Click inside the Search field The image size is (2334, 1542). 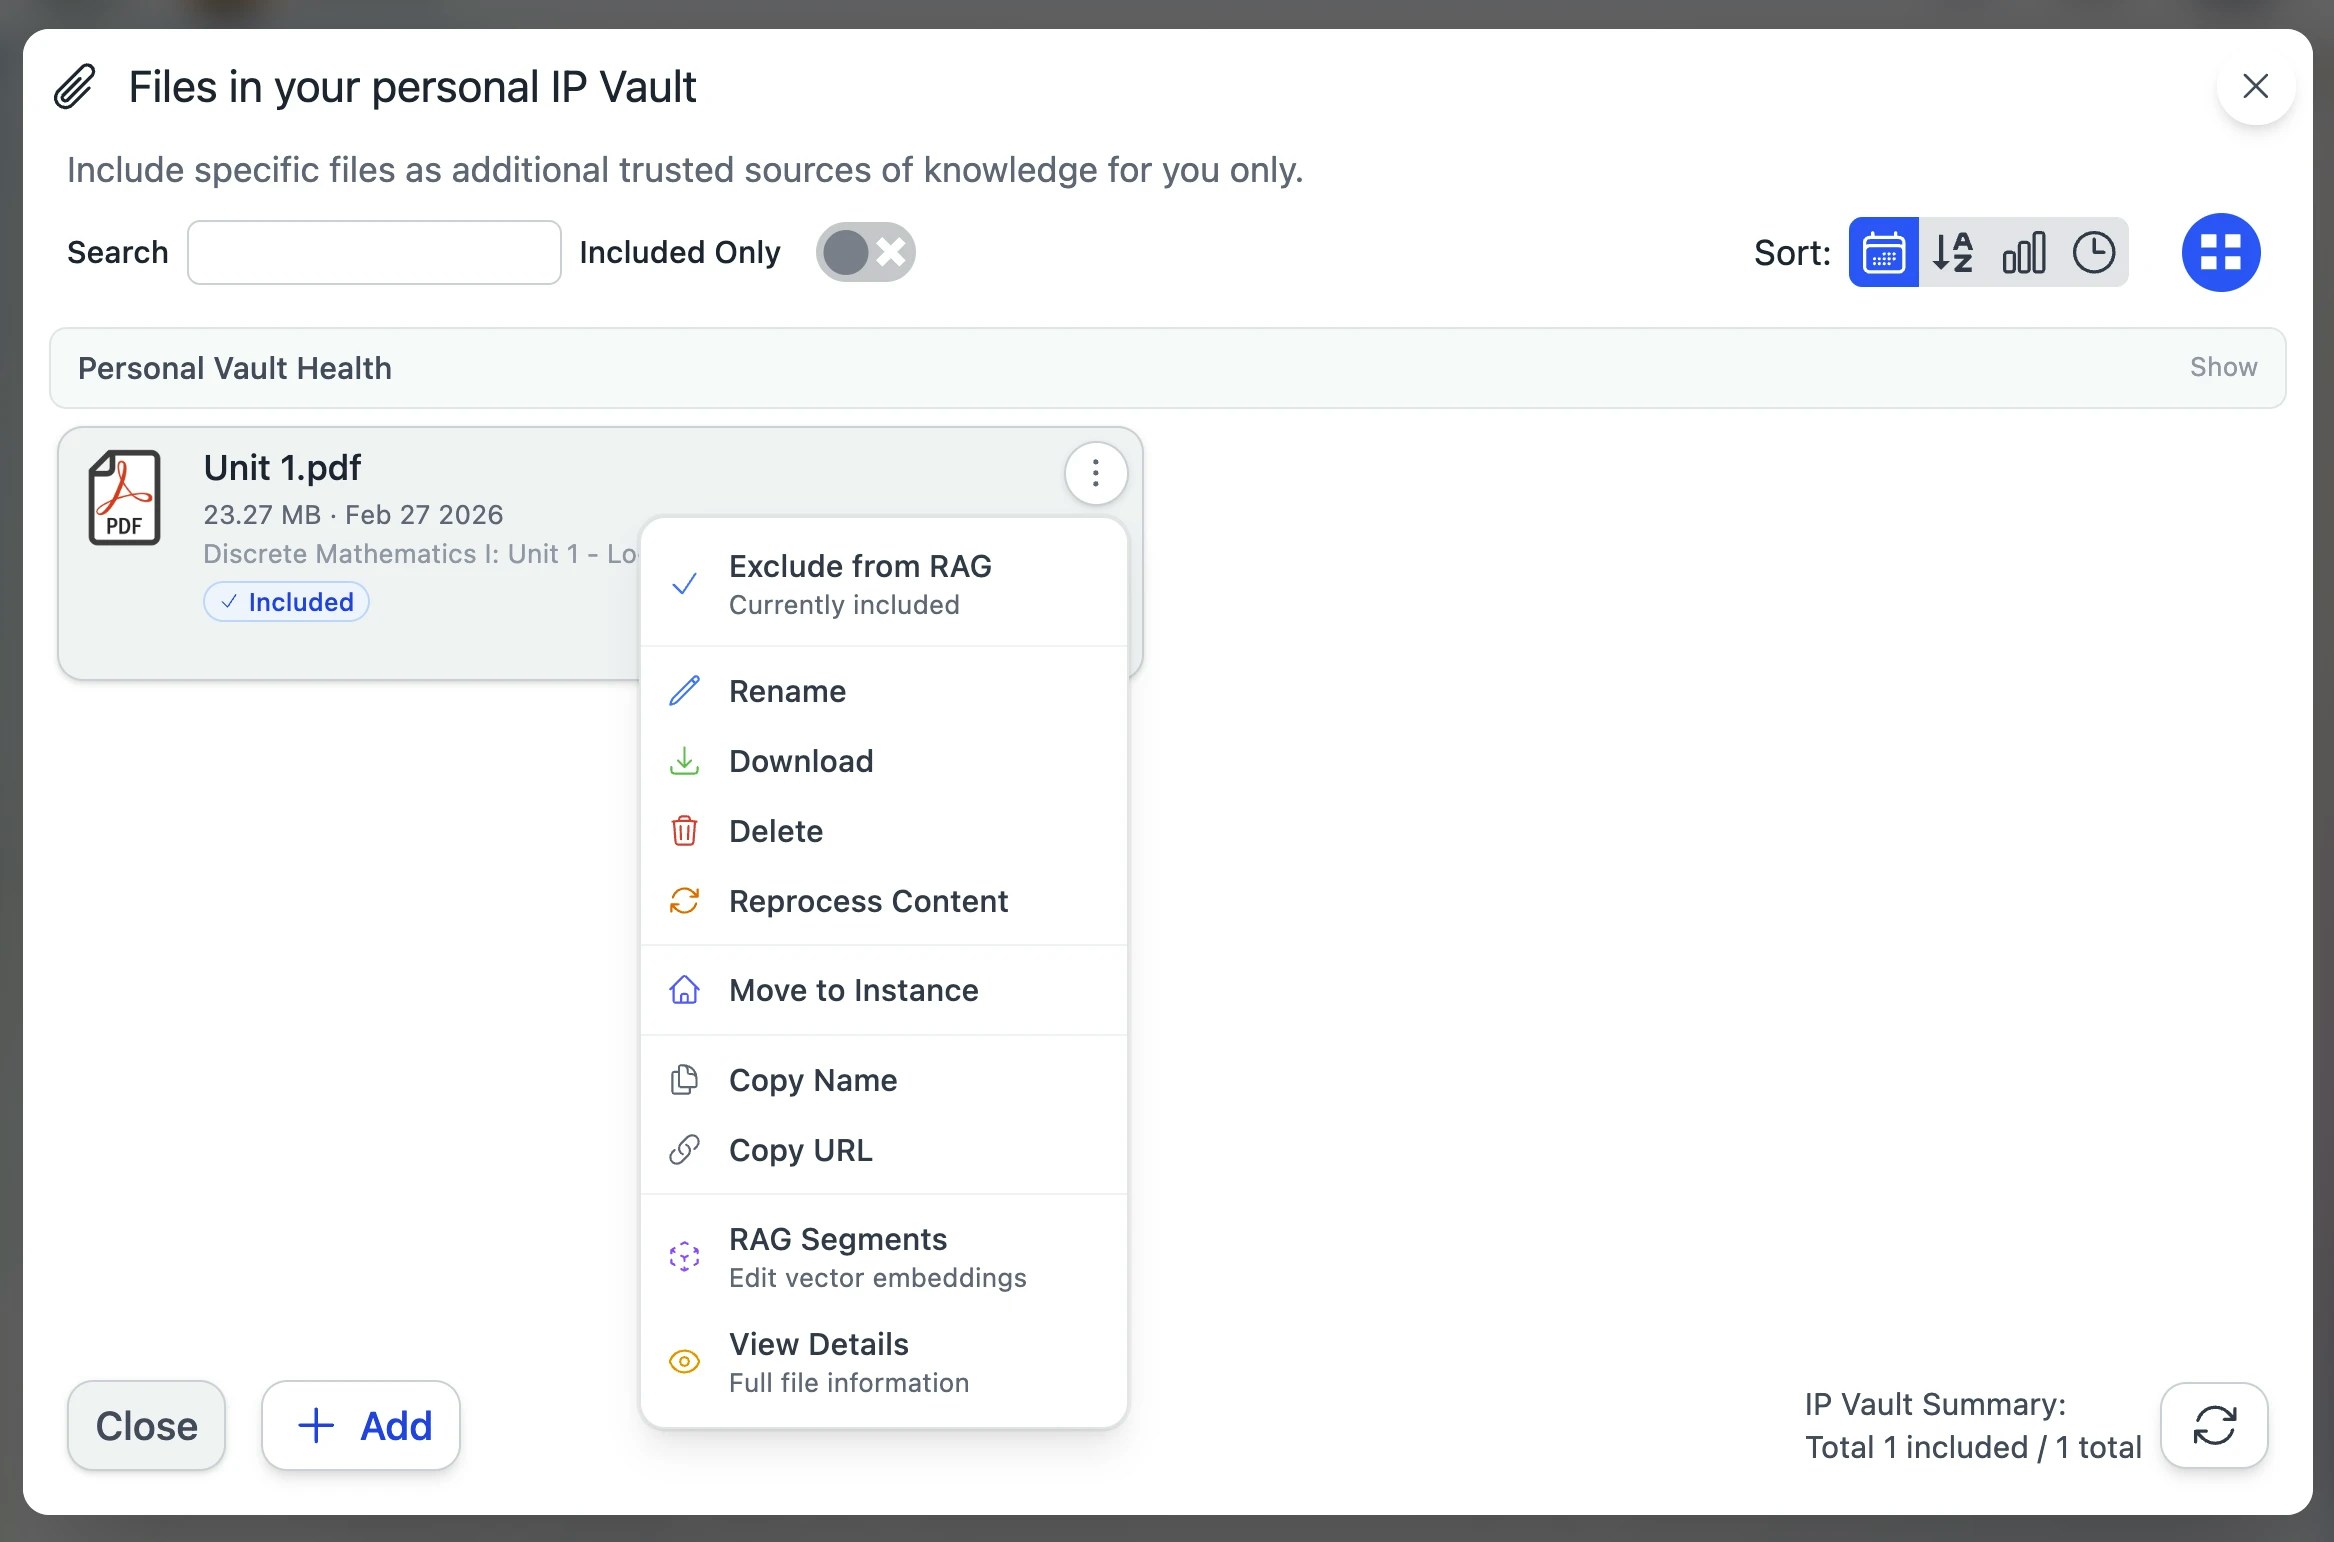[x=373, y=252]
